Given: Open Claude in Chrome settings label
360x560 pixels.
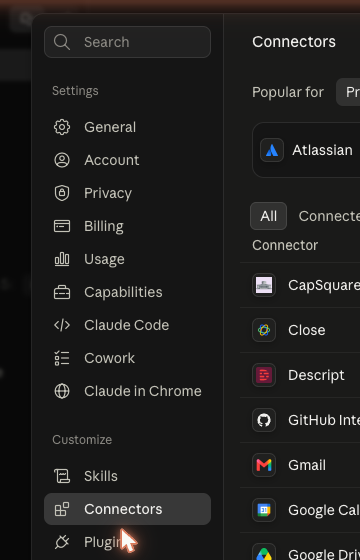Looking at the screenshot, I should pyautogui.click(x=143, y=391).
